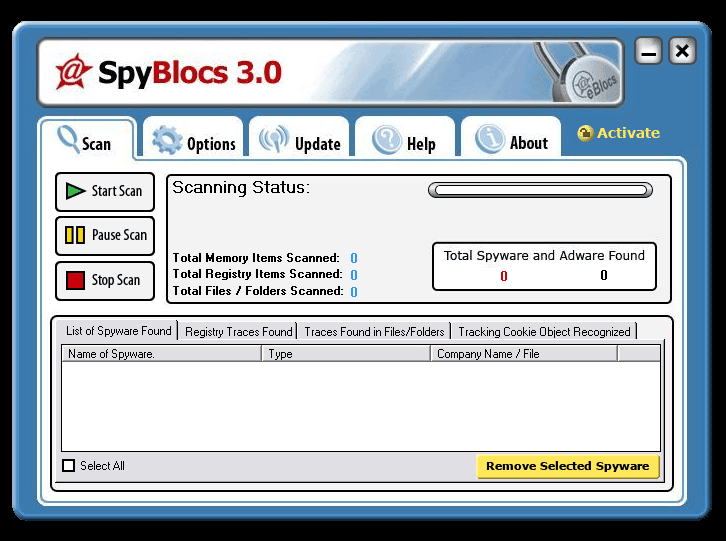Viewport: 726px width, 541px height.
Task: Click Total Registry Items Scanned value
Action: point(354,275)
